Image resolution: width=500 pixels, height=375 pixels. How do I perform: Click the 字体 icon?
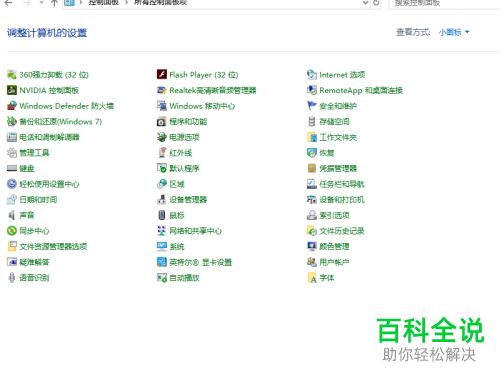312,278
